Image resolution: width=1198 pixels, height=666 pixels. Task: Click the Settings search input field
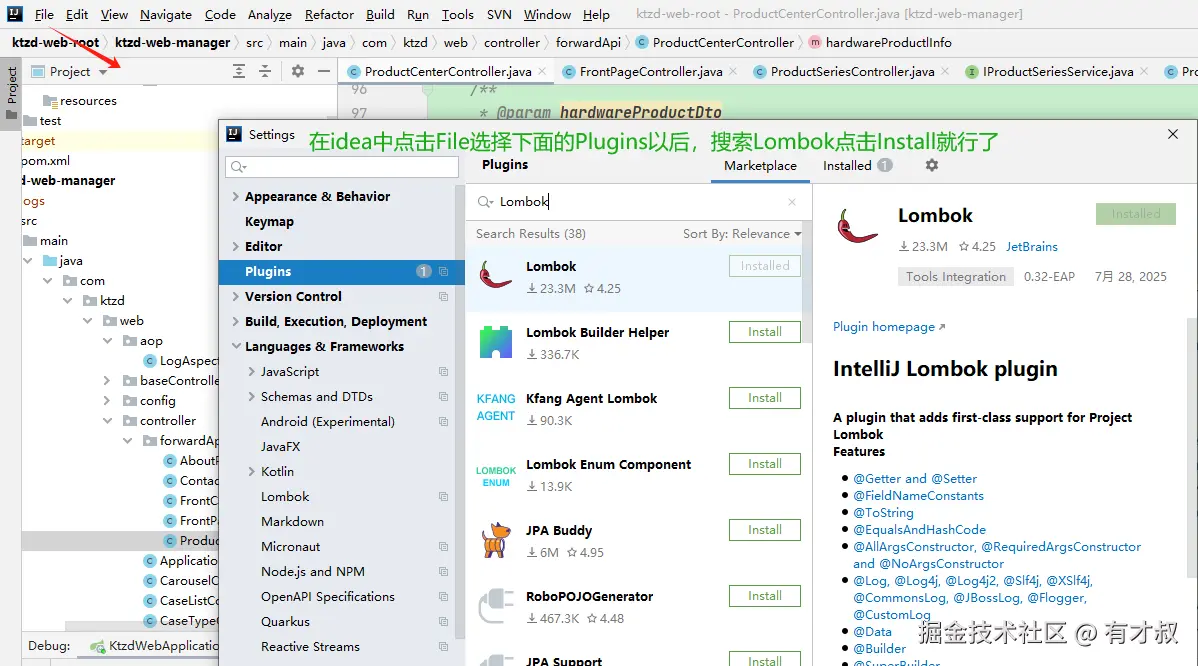(x=342, y=166)
